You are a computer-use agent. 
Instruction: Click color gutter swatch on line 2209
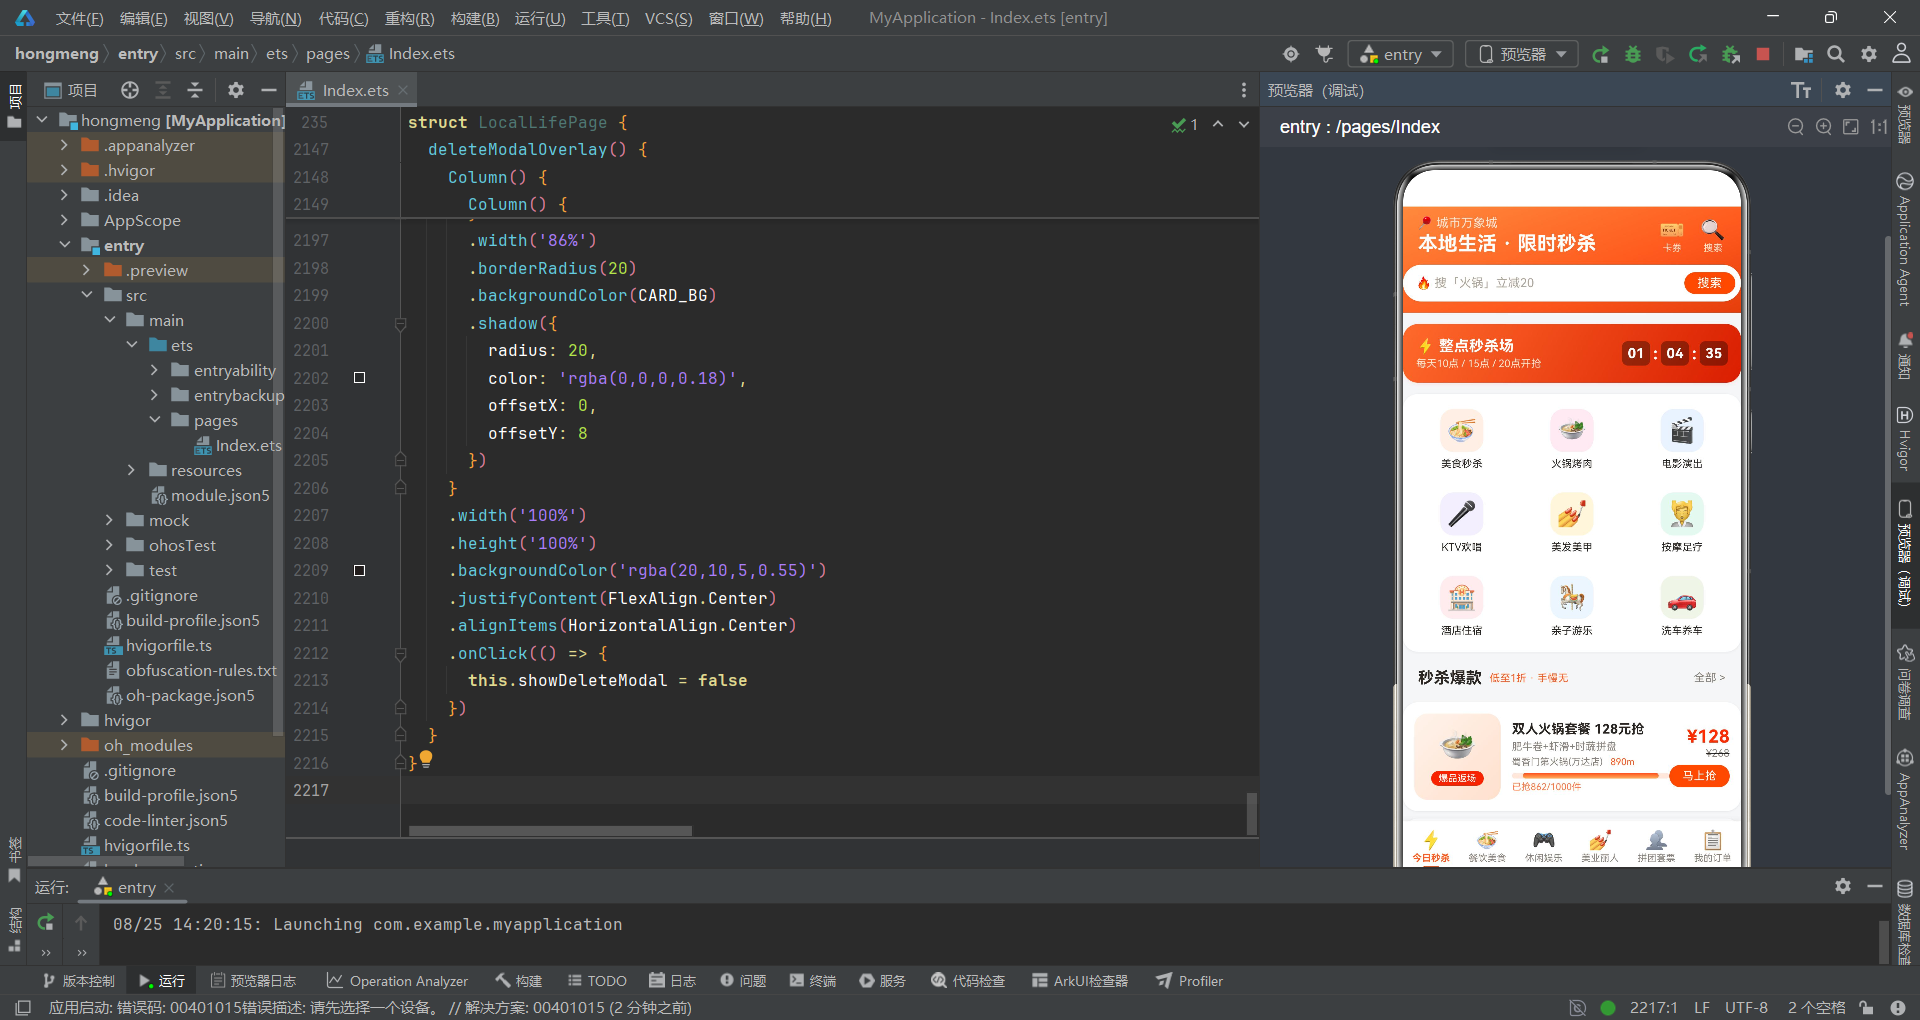click(360, 571)
